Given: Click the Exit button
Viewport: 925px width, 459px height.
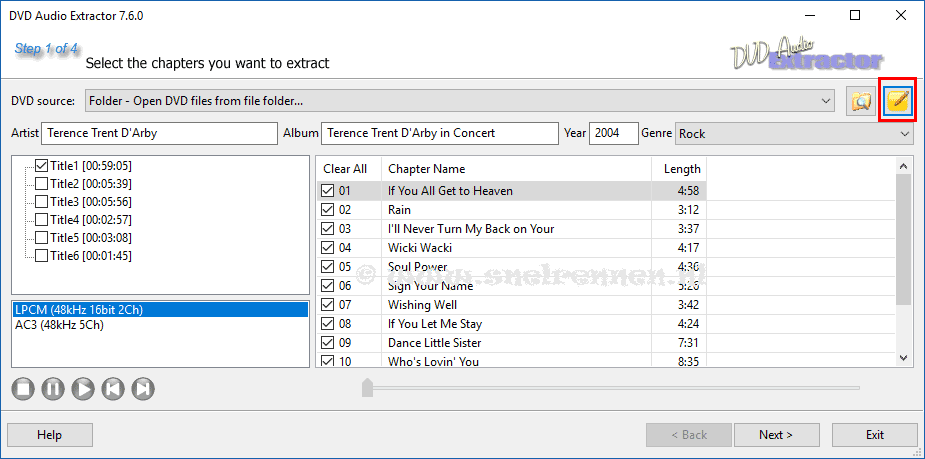Looking at the screenshot, I should 875,435.
